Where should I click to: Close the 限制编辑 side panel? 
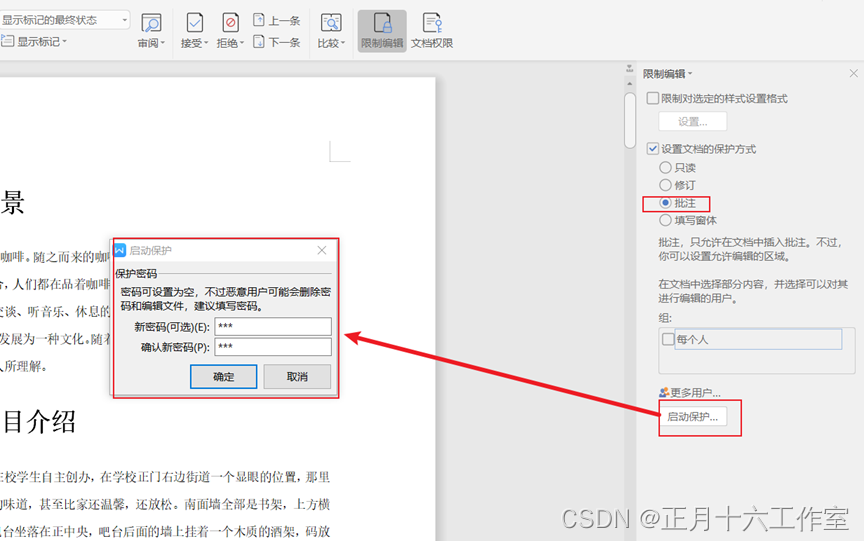coord(854,73)
